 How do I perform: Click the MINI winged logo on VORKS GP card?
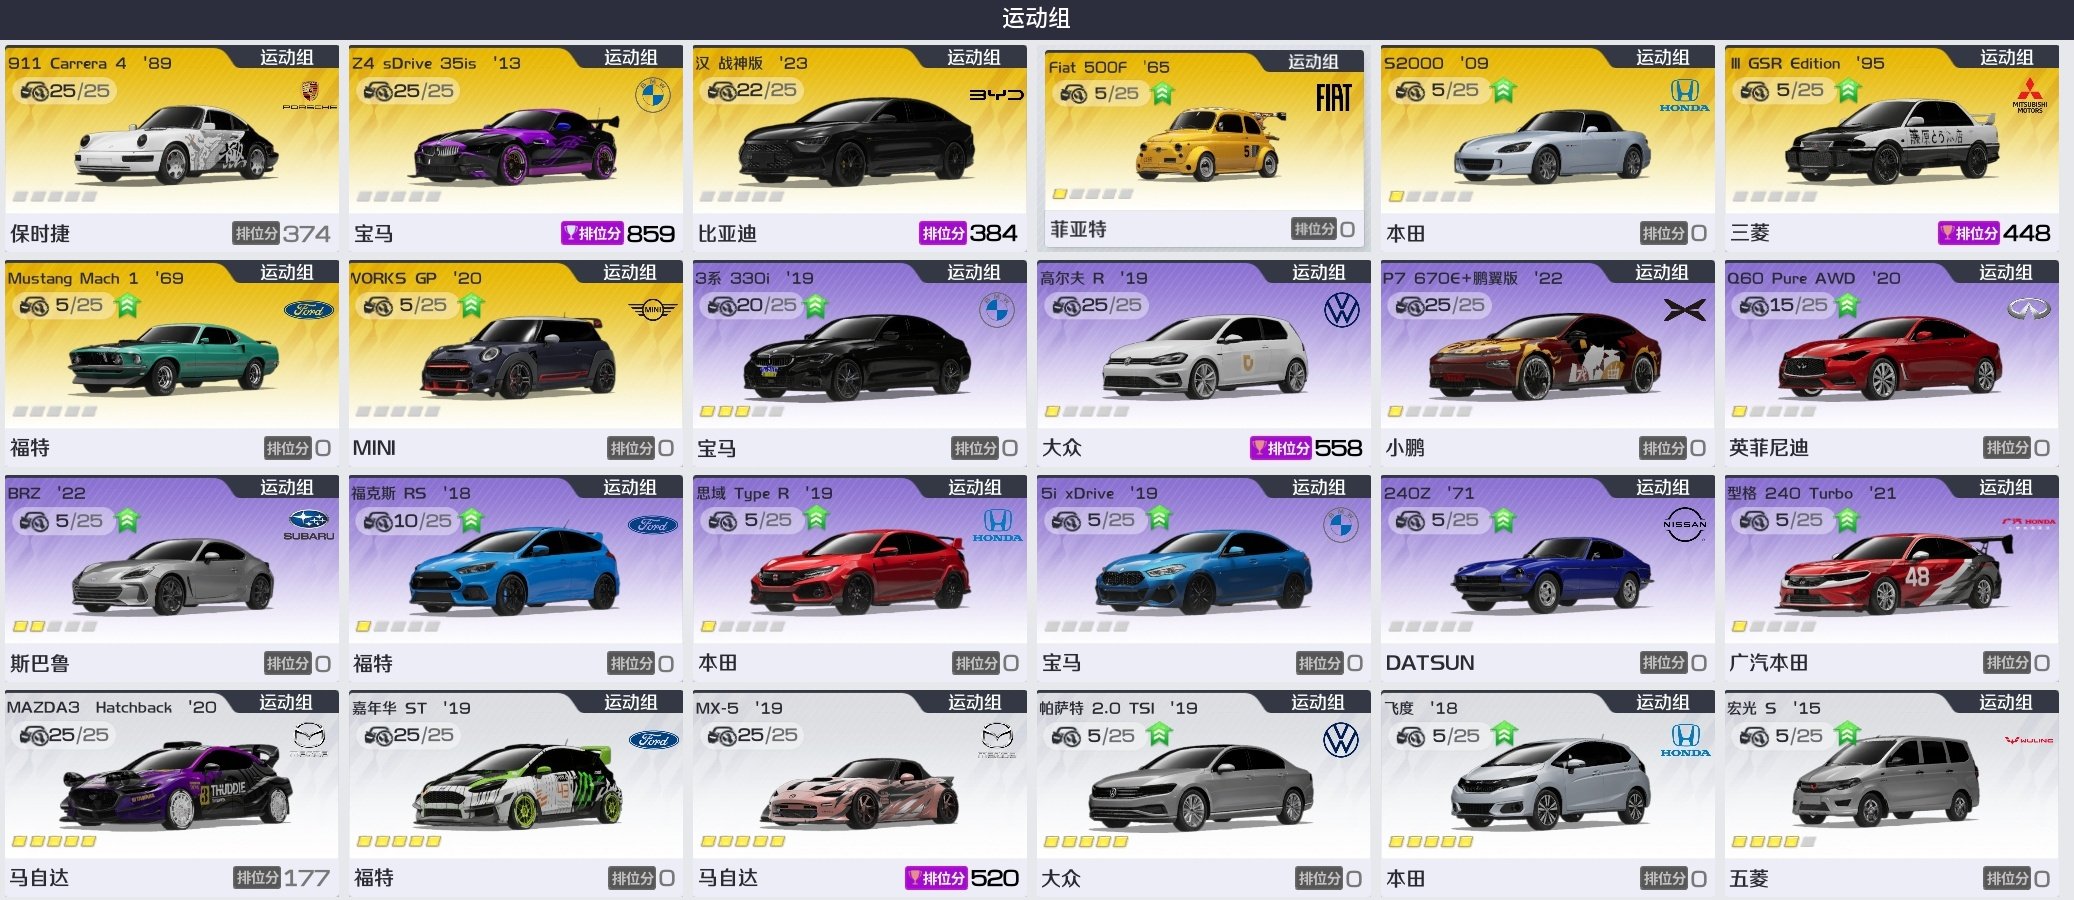653,310
